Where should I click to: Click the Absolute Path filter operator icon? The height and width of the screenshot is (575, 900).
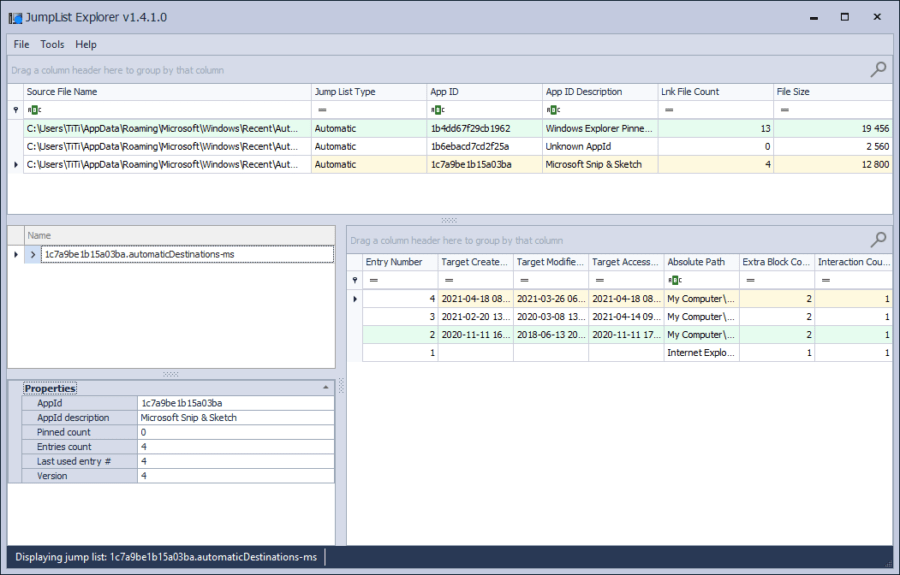tap(675, 280)
